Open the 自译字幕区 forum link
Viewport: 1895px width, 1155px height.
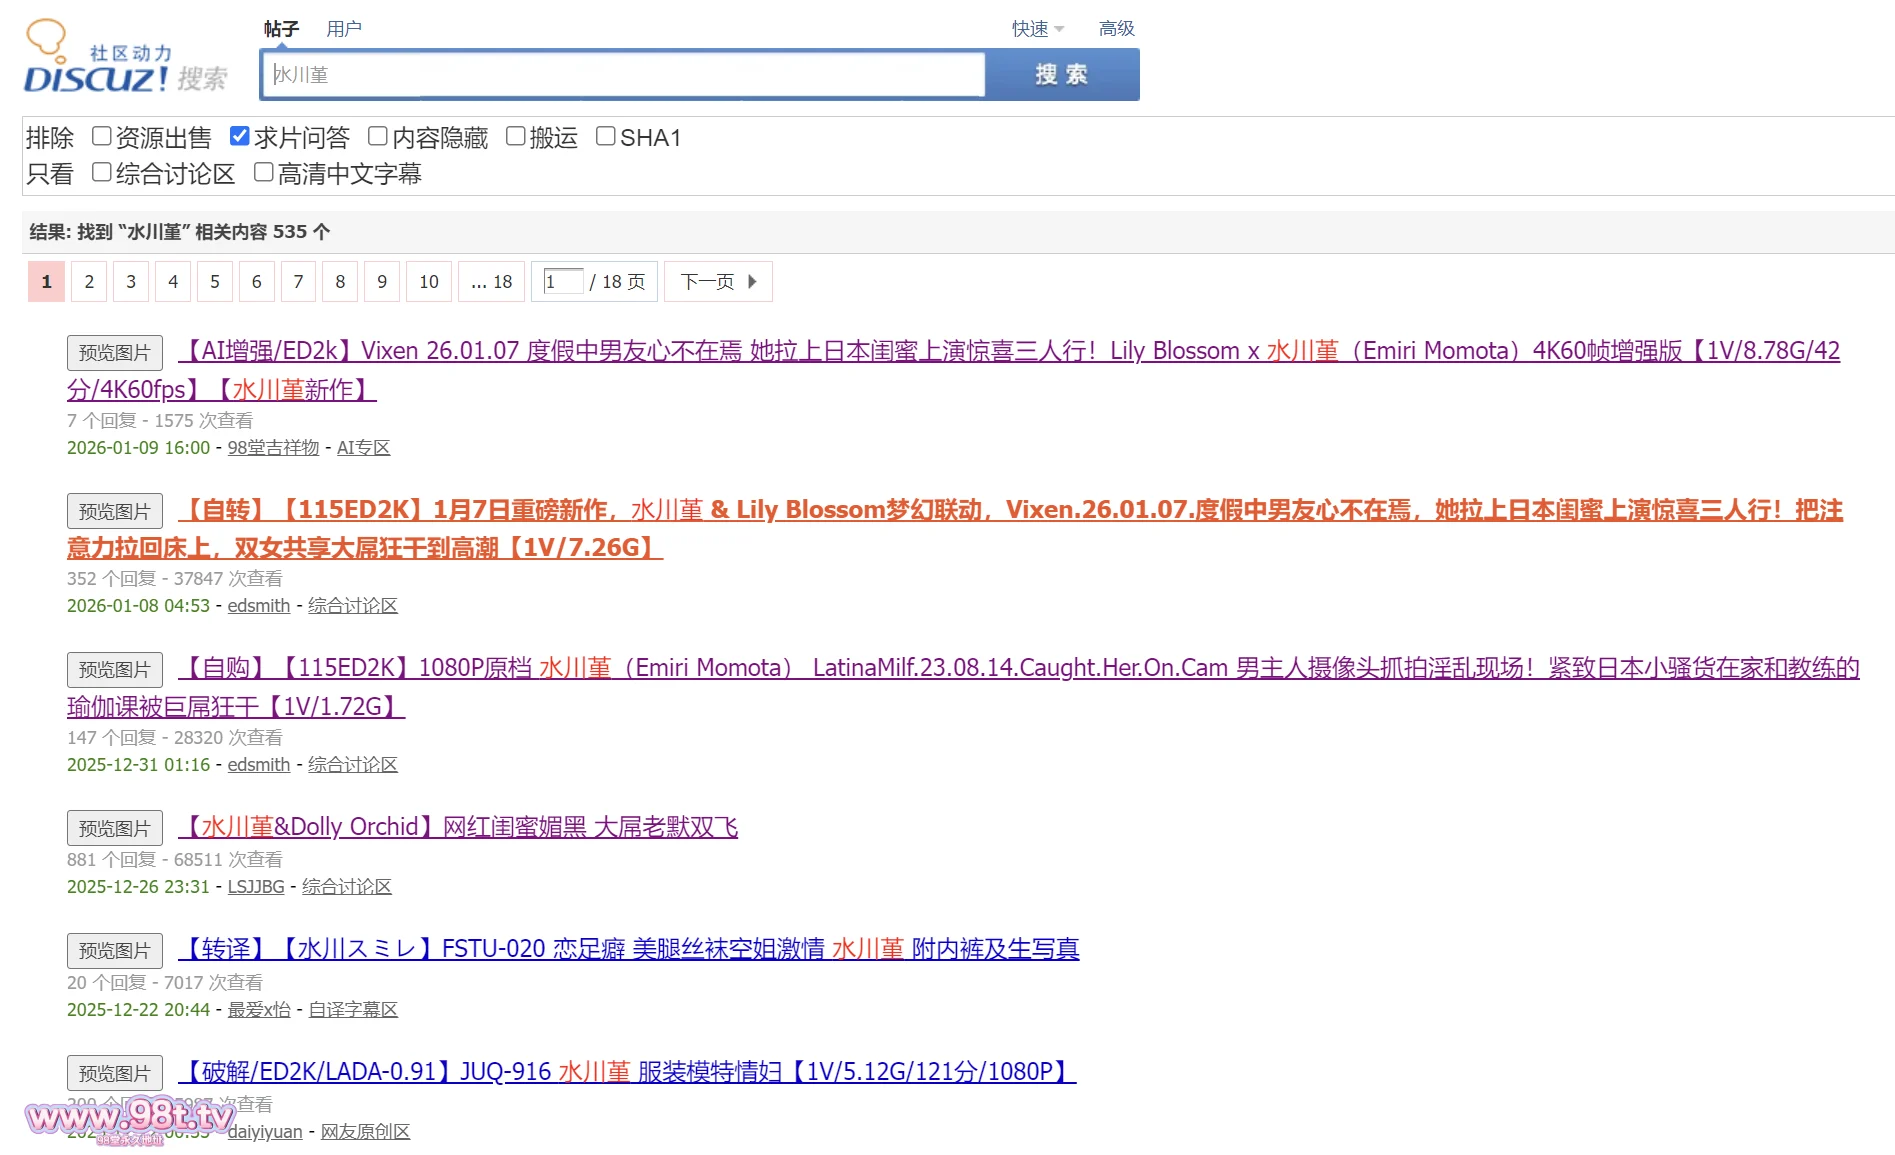[353, 1010]
